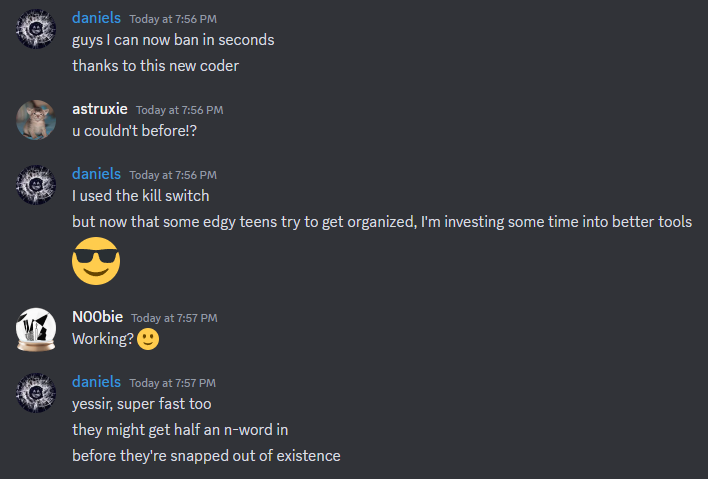Open the astruxie username profile

pos(100,109)
